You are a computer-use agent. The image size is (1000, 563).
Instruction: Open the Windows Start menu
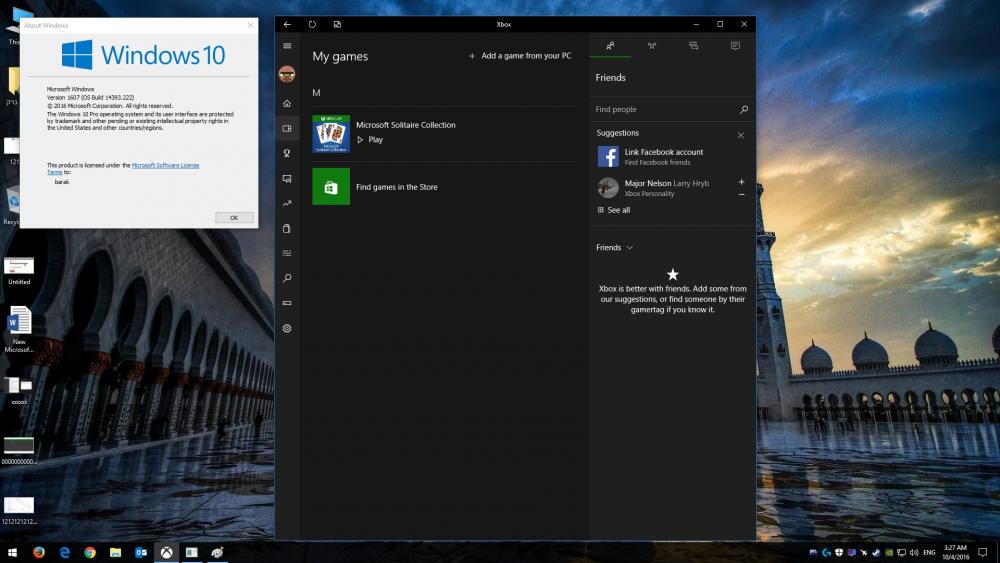(x=11, y=552)
